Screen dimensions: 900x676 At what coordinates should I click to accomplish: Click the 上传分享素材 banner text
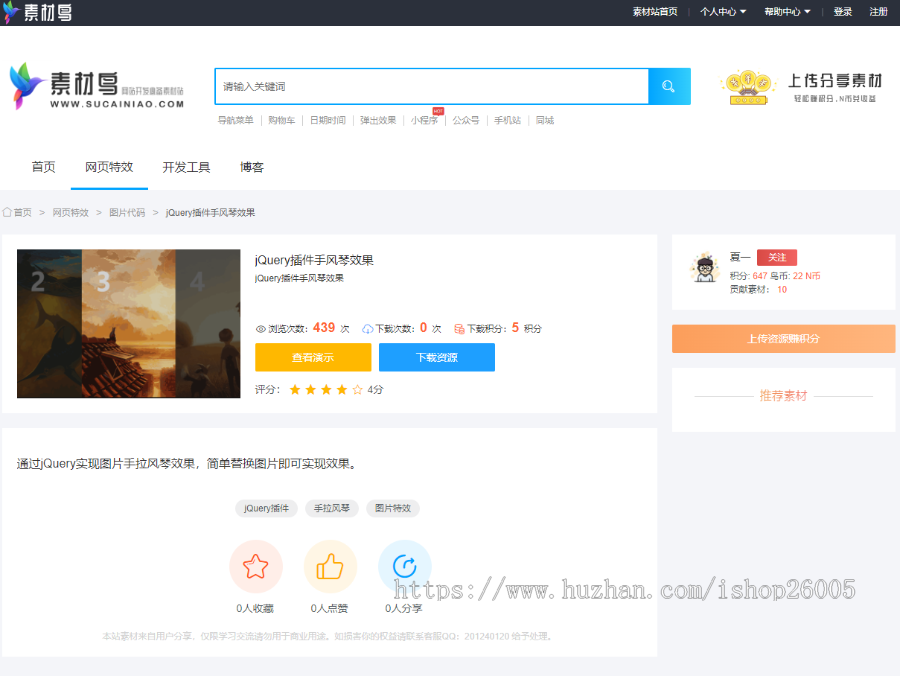(x=835, y=81)
